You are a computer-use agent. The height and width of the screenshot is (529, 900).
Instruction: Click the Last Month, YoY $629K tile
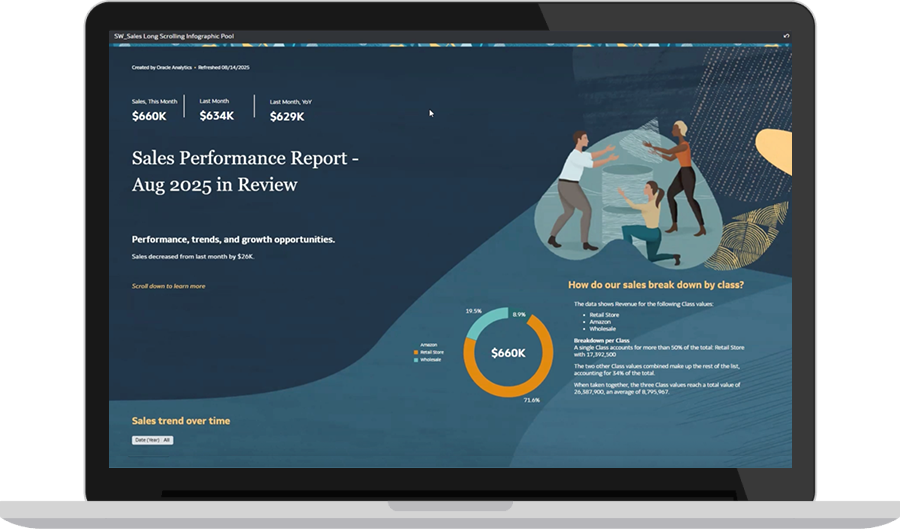(290, 110)
